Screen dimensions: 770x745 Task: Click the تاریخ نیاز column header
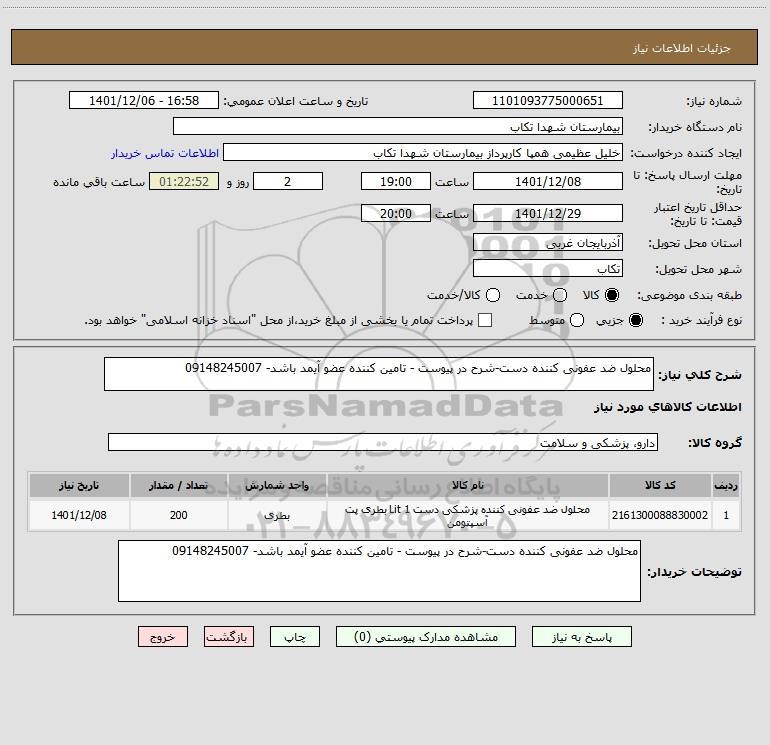pyautogui.click(x=79, y=486)
